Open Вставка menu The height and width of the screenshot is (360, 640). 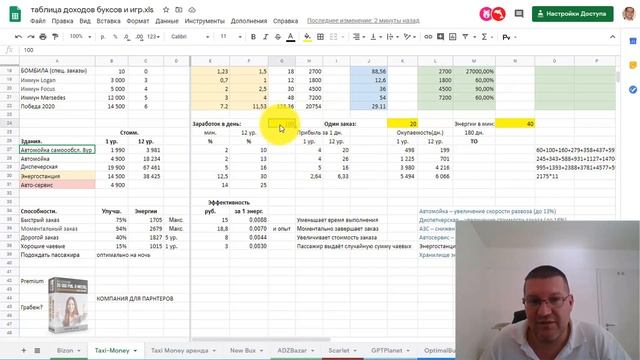coord(108,21)
